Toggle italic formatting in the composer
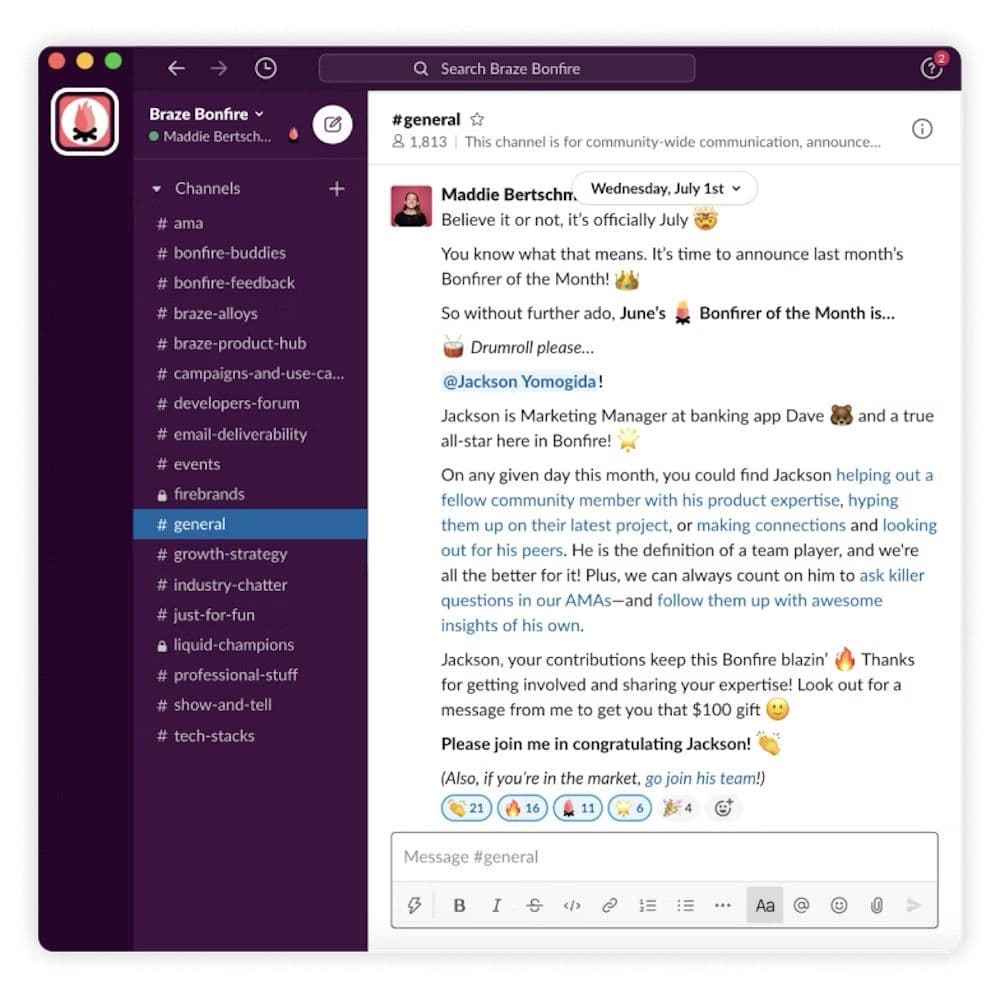This screenshot has width=1000, height=1000. pos(497,905)
